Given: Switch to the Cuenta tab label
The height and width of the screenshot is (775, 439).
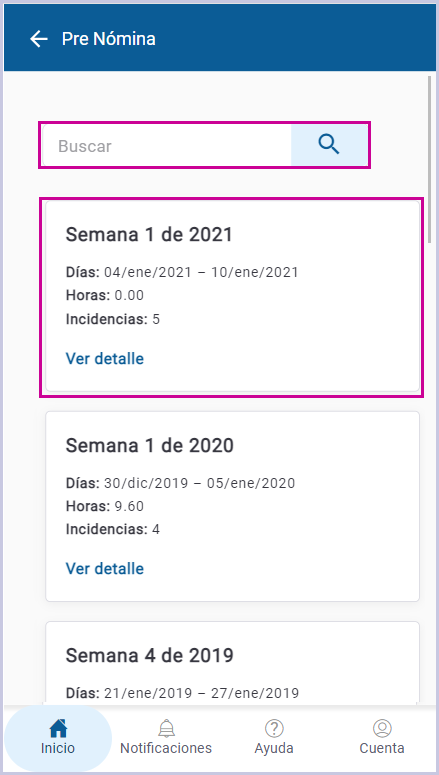Looking at the screenshot, I should click(382, 748).
